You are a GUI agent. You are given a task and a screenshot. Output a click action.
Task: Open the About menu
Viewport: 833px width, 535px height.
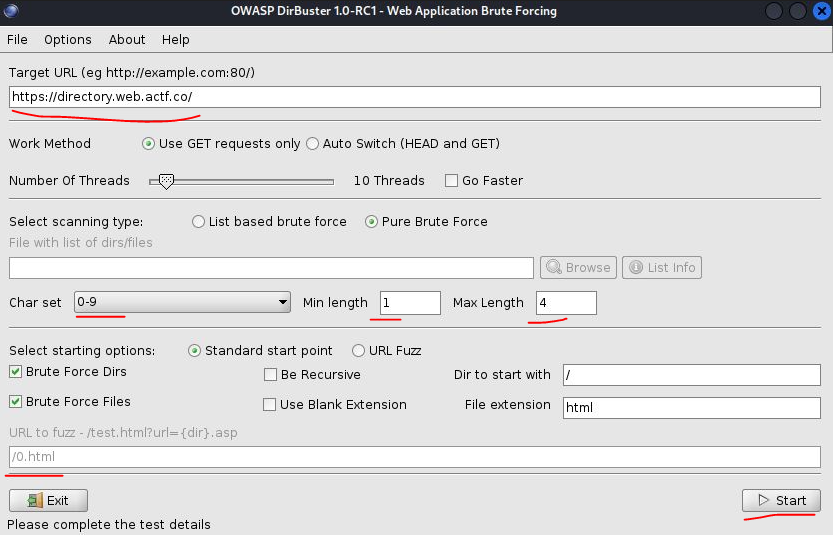(127, 40)
